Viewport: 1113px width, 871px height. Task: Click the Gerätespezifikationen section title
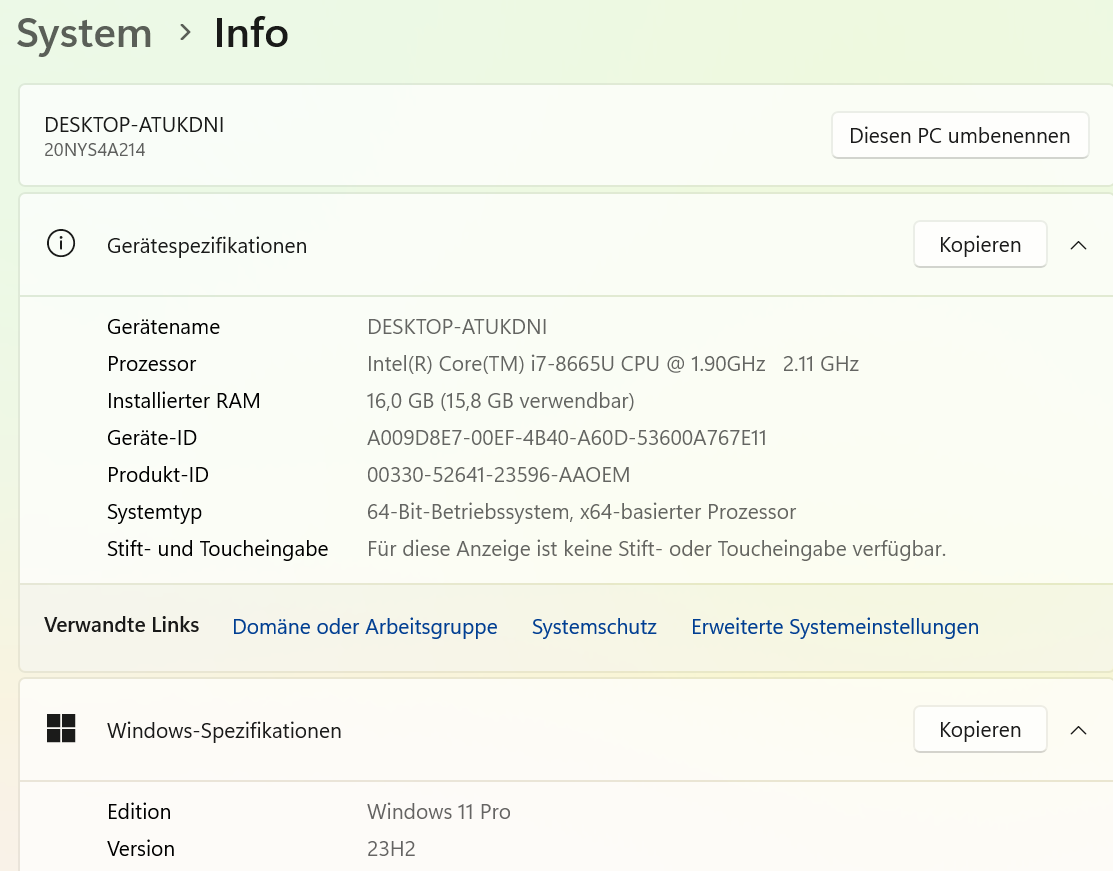click(207, 246)
